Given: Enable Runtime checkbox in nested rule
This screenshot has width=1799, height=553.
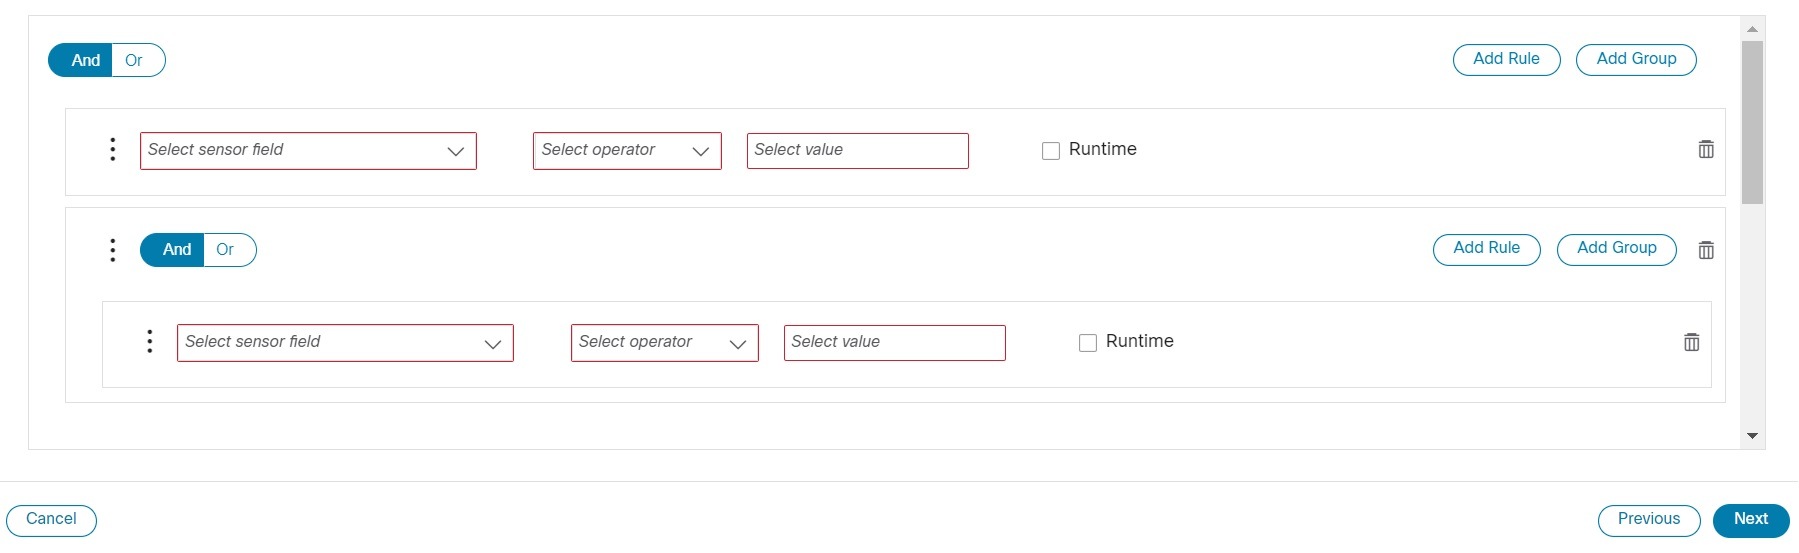Looking at the screenshot, I should 1088,343.
